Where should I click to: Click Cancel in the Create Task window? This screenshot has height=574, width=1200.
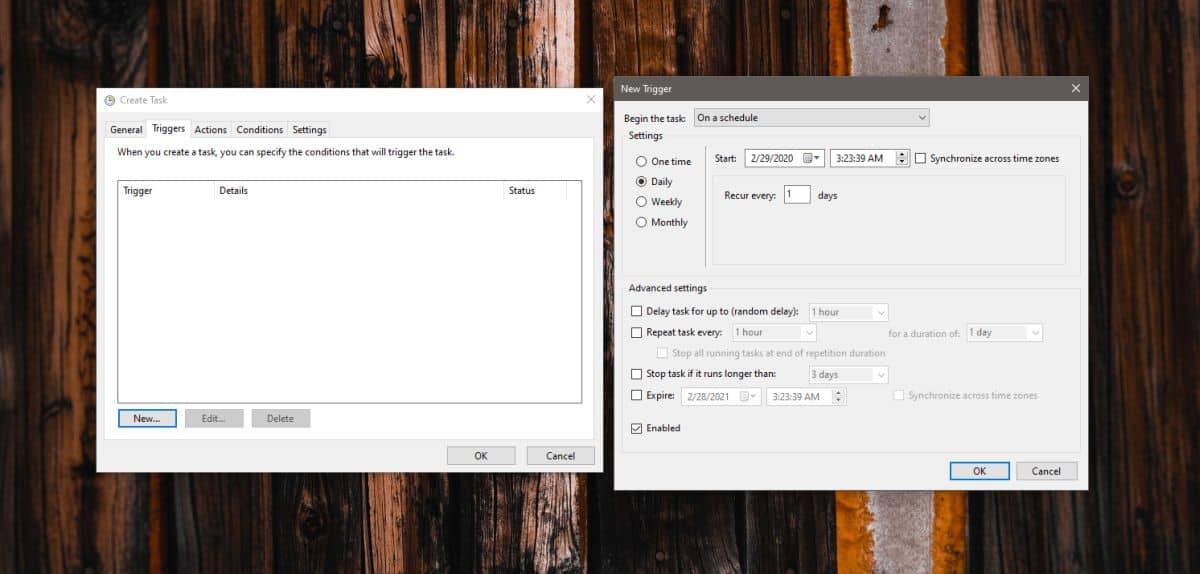(560, 456)
